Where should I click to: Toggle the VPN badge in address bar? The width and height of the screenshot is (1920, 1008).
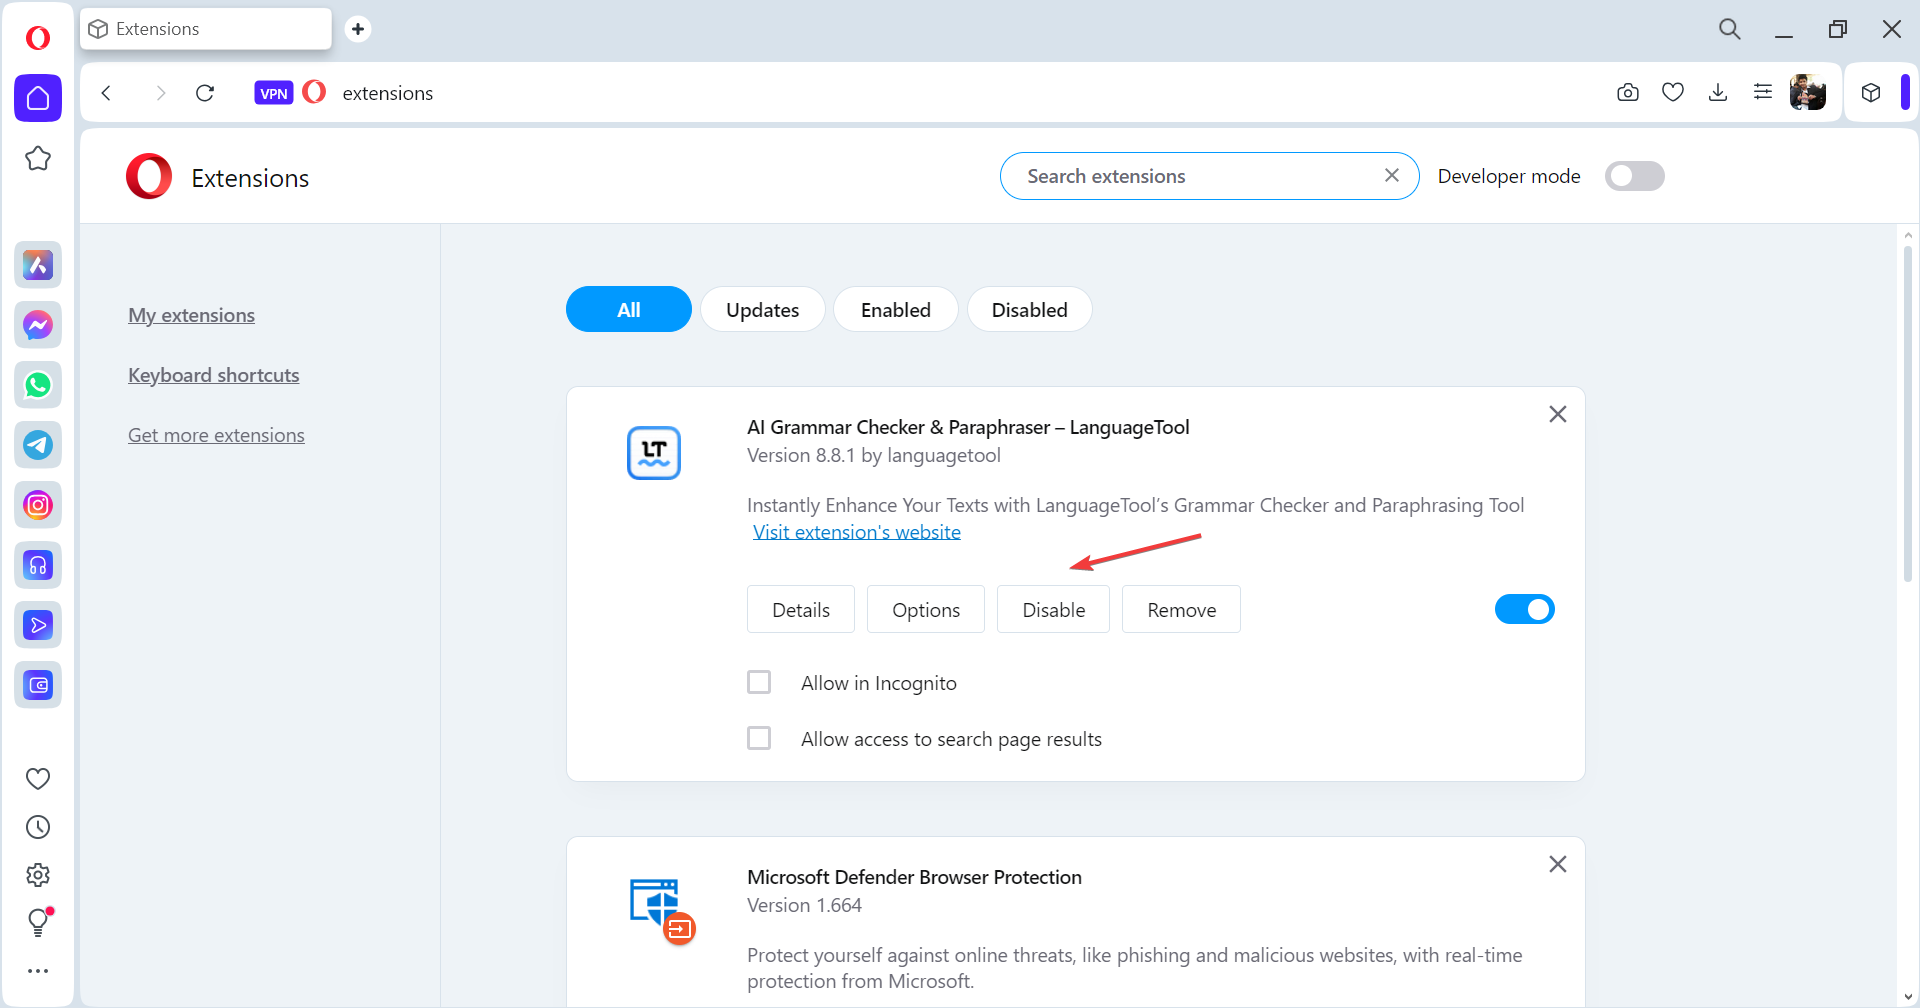tap(274, 93)
